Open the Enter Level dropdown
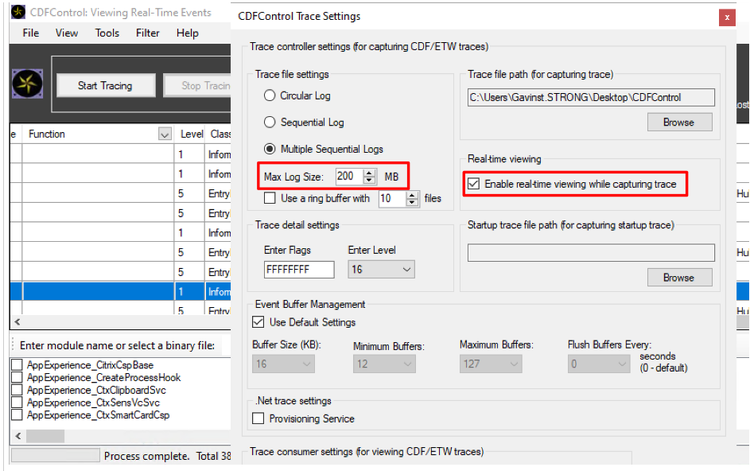750x471 pixels. (381, 269)
